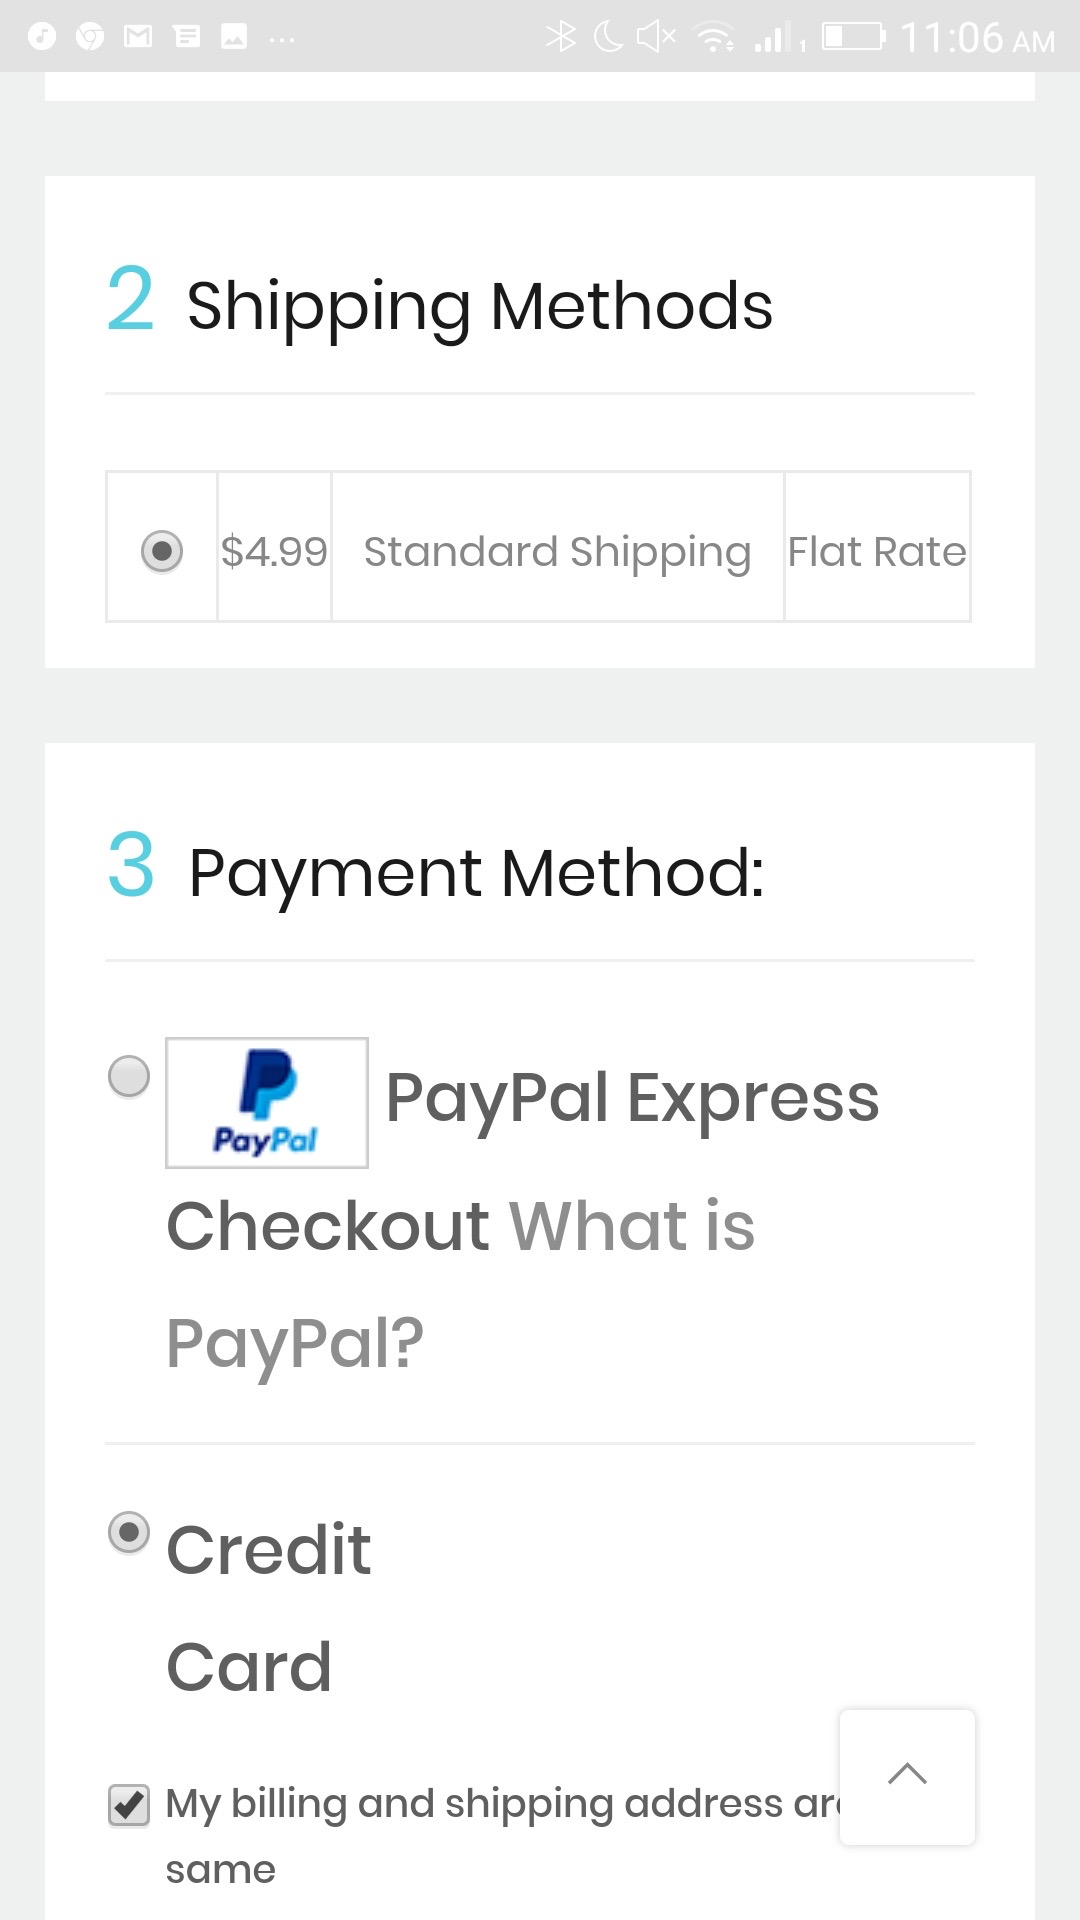Viewport: 1080px width, 1920px height.
Task: Tap the image notification icon in status bar
Action: 234,37
